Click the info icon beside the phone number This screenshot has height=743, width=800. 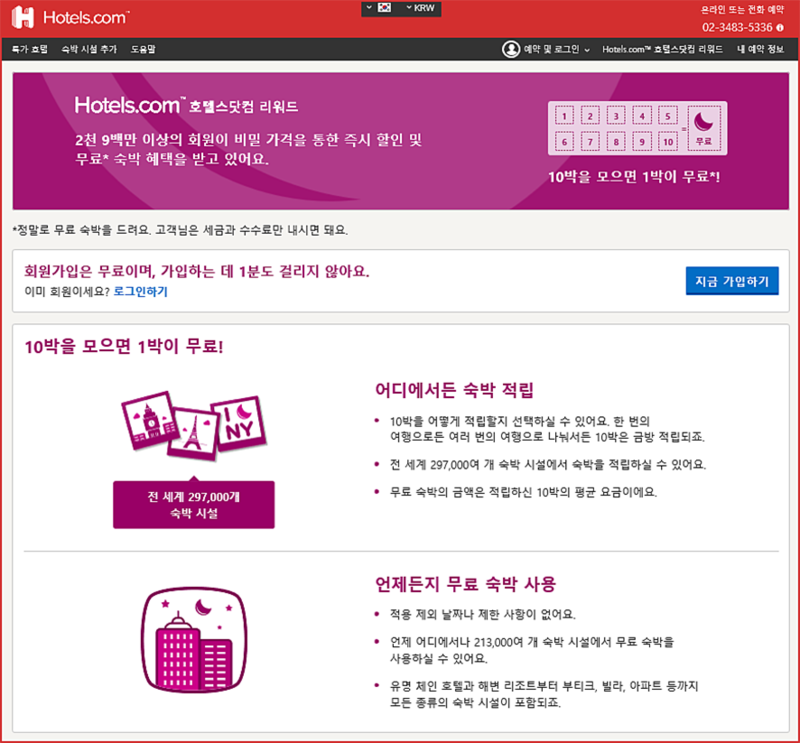click(x=780, y=28)
